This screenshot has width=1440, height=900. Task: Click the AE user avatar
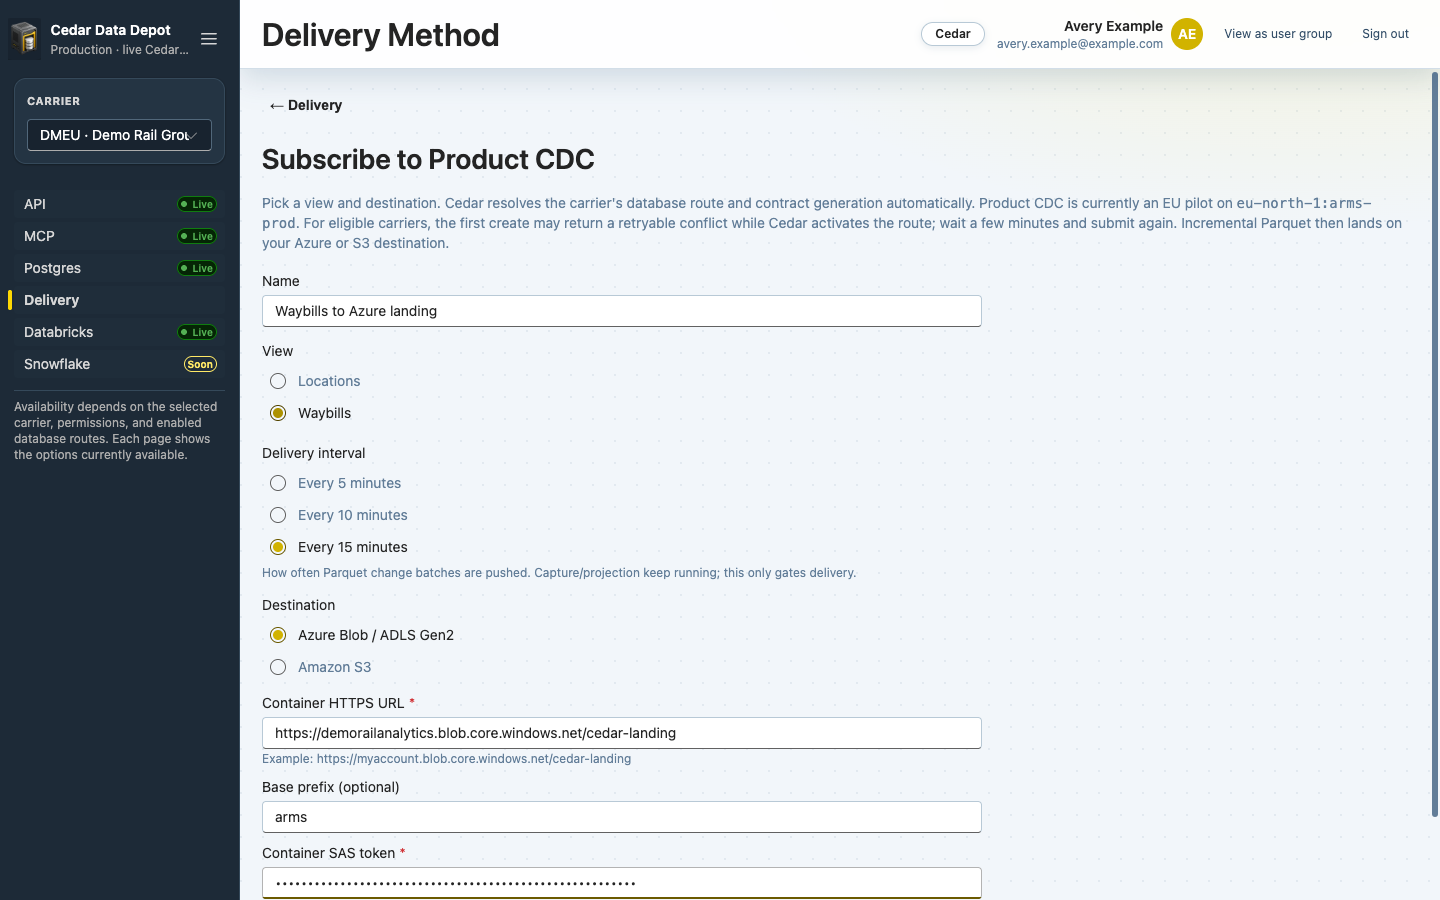[x=1187, y=34]
